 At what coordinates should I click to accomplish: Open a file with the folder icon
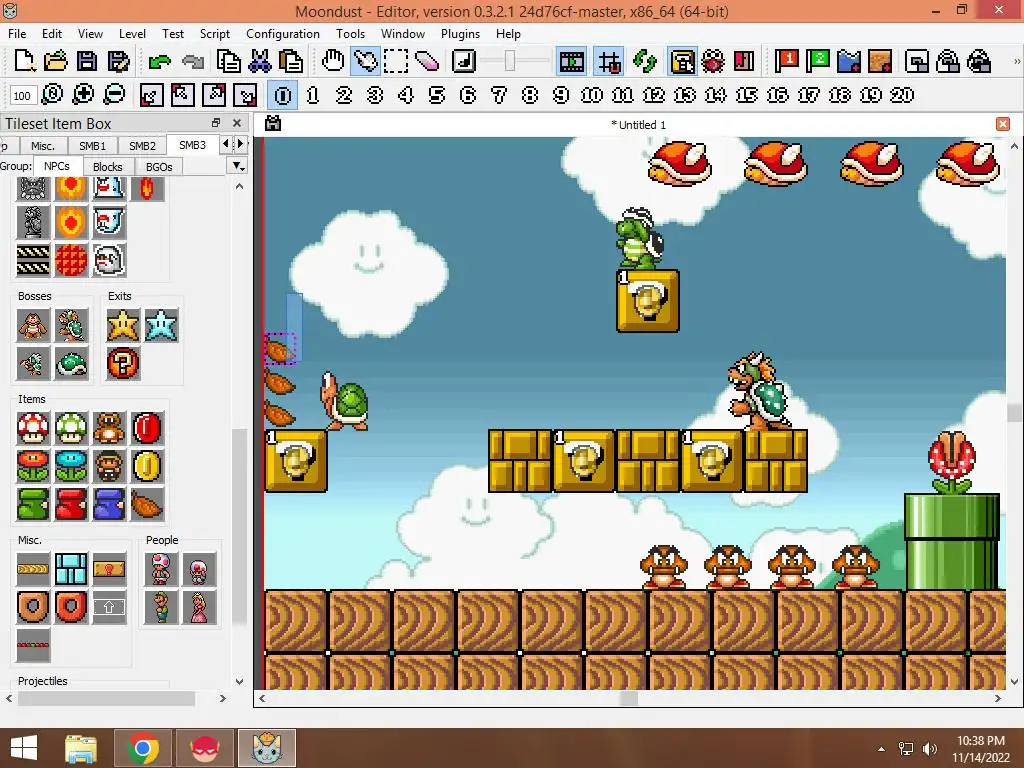[56, 61]
